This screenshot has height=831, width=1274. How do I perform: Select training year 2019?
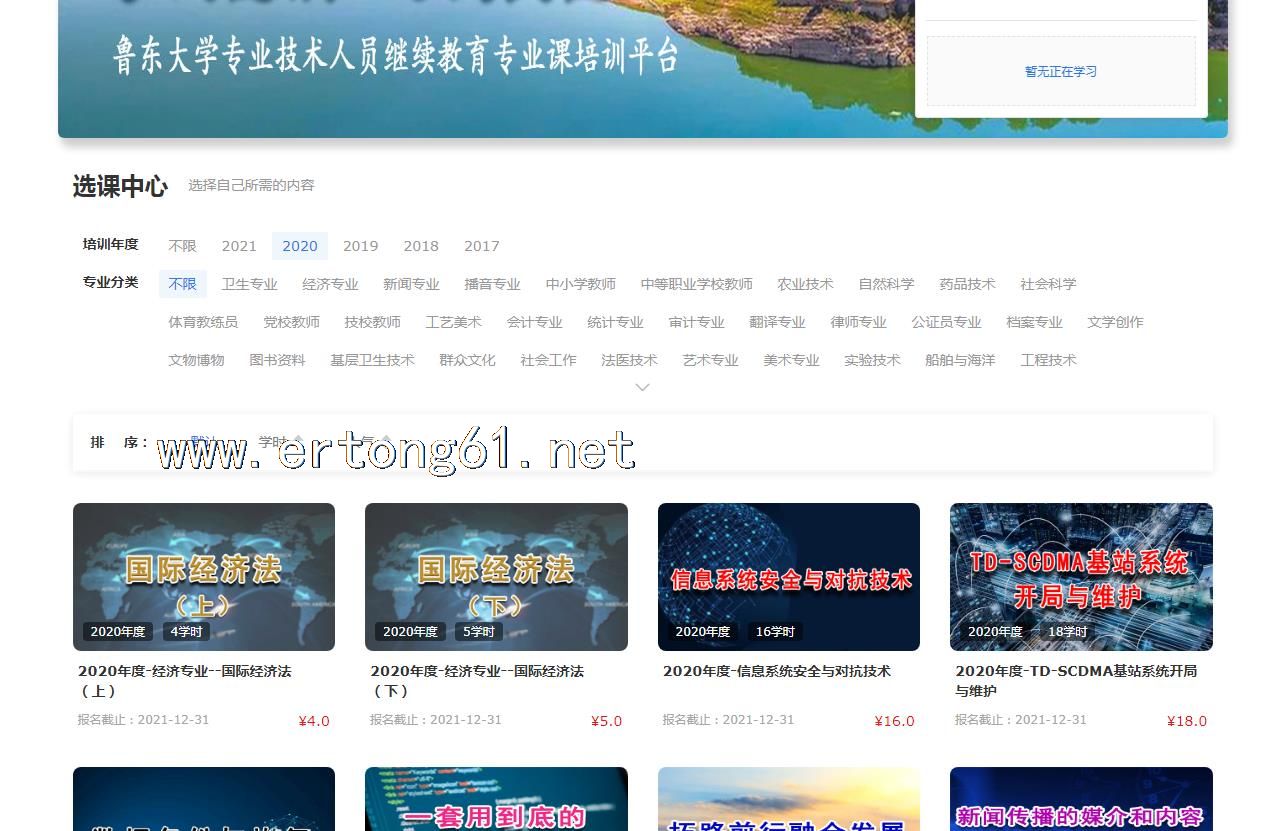pyautogui.click(x=360, y=246)
